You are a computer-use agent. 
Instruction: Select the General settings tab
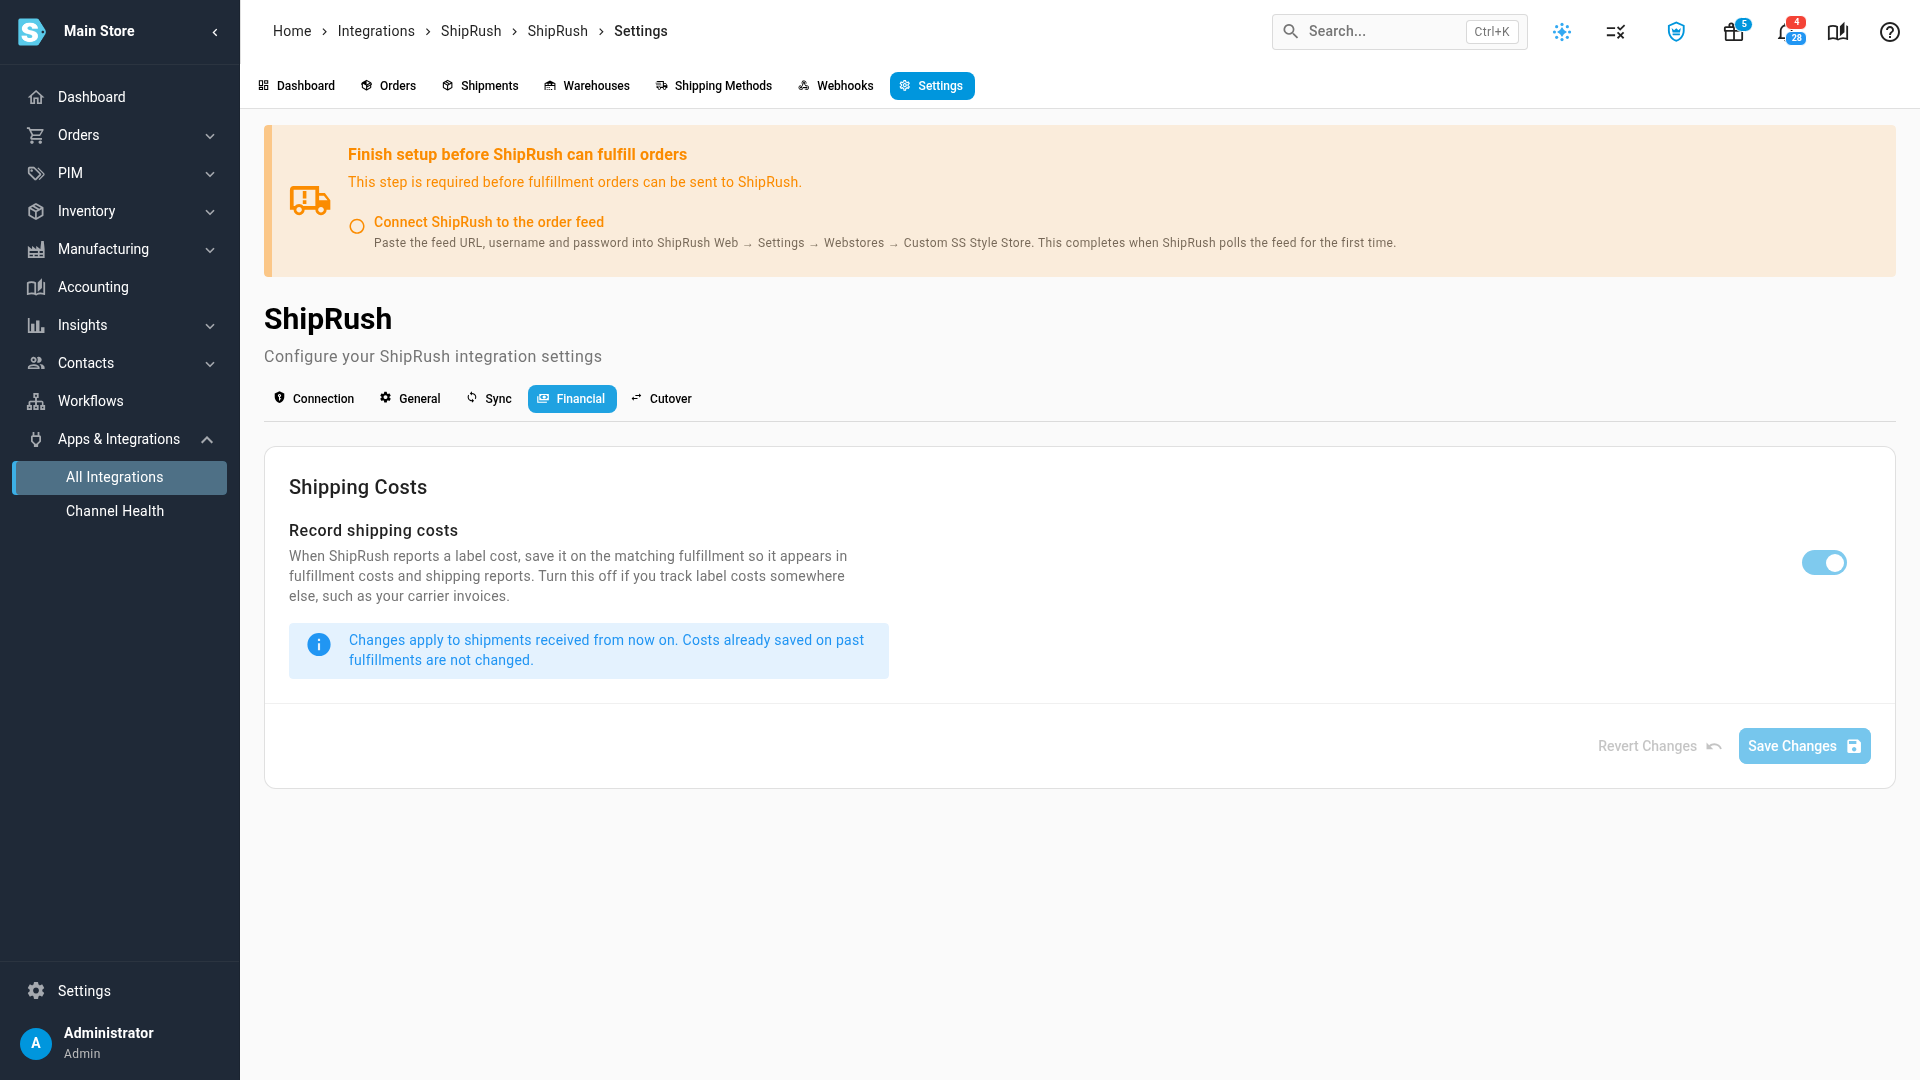click(x=410, y=399)
